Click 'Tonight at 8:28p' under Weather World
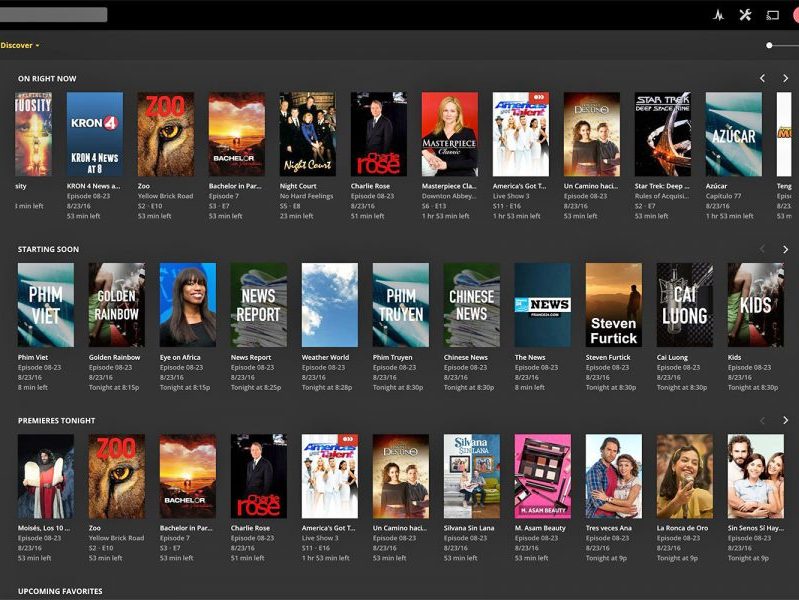The width and height of the screenshot is (799, 600). tap(327, 387)
